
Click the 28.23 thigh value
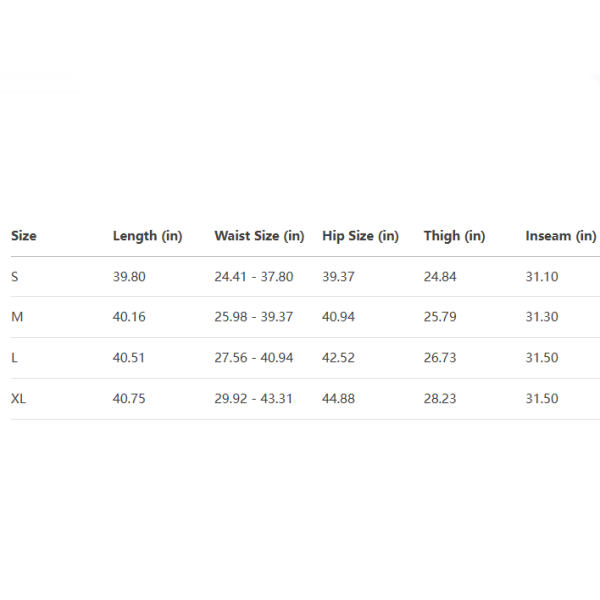440,398
